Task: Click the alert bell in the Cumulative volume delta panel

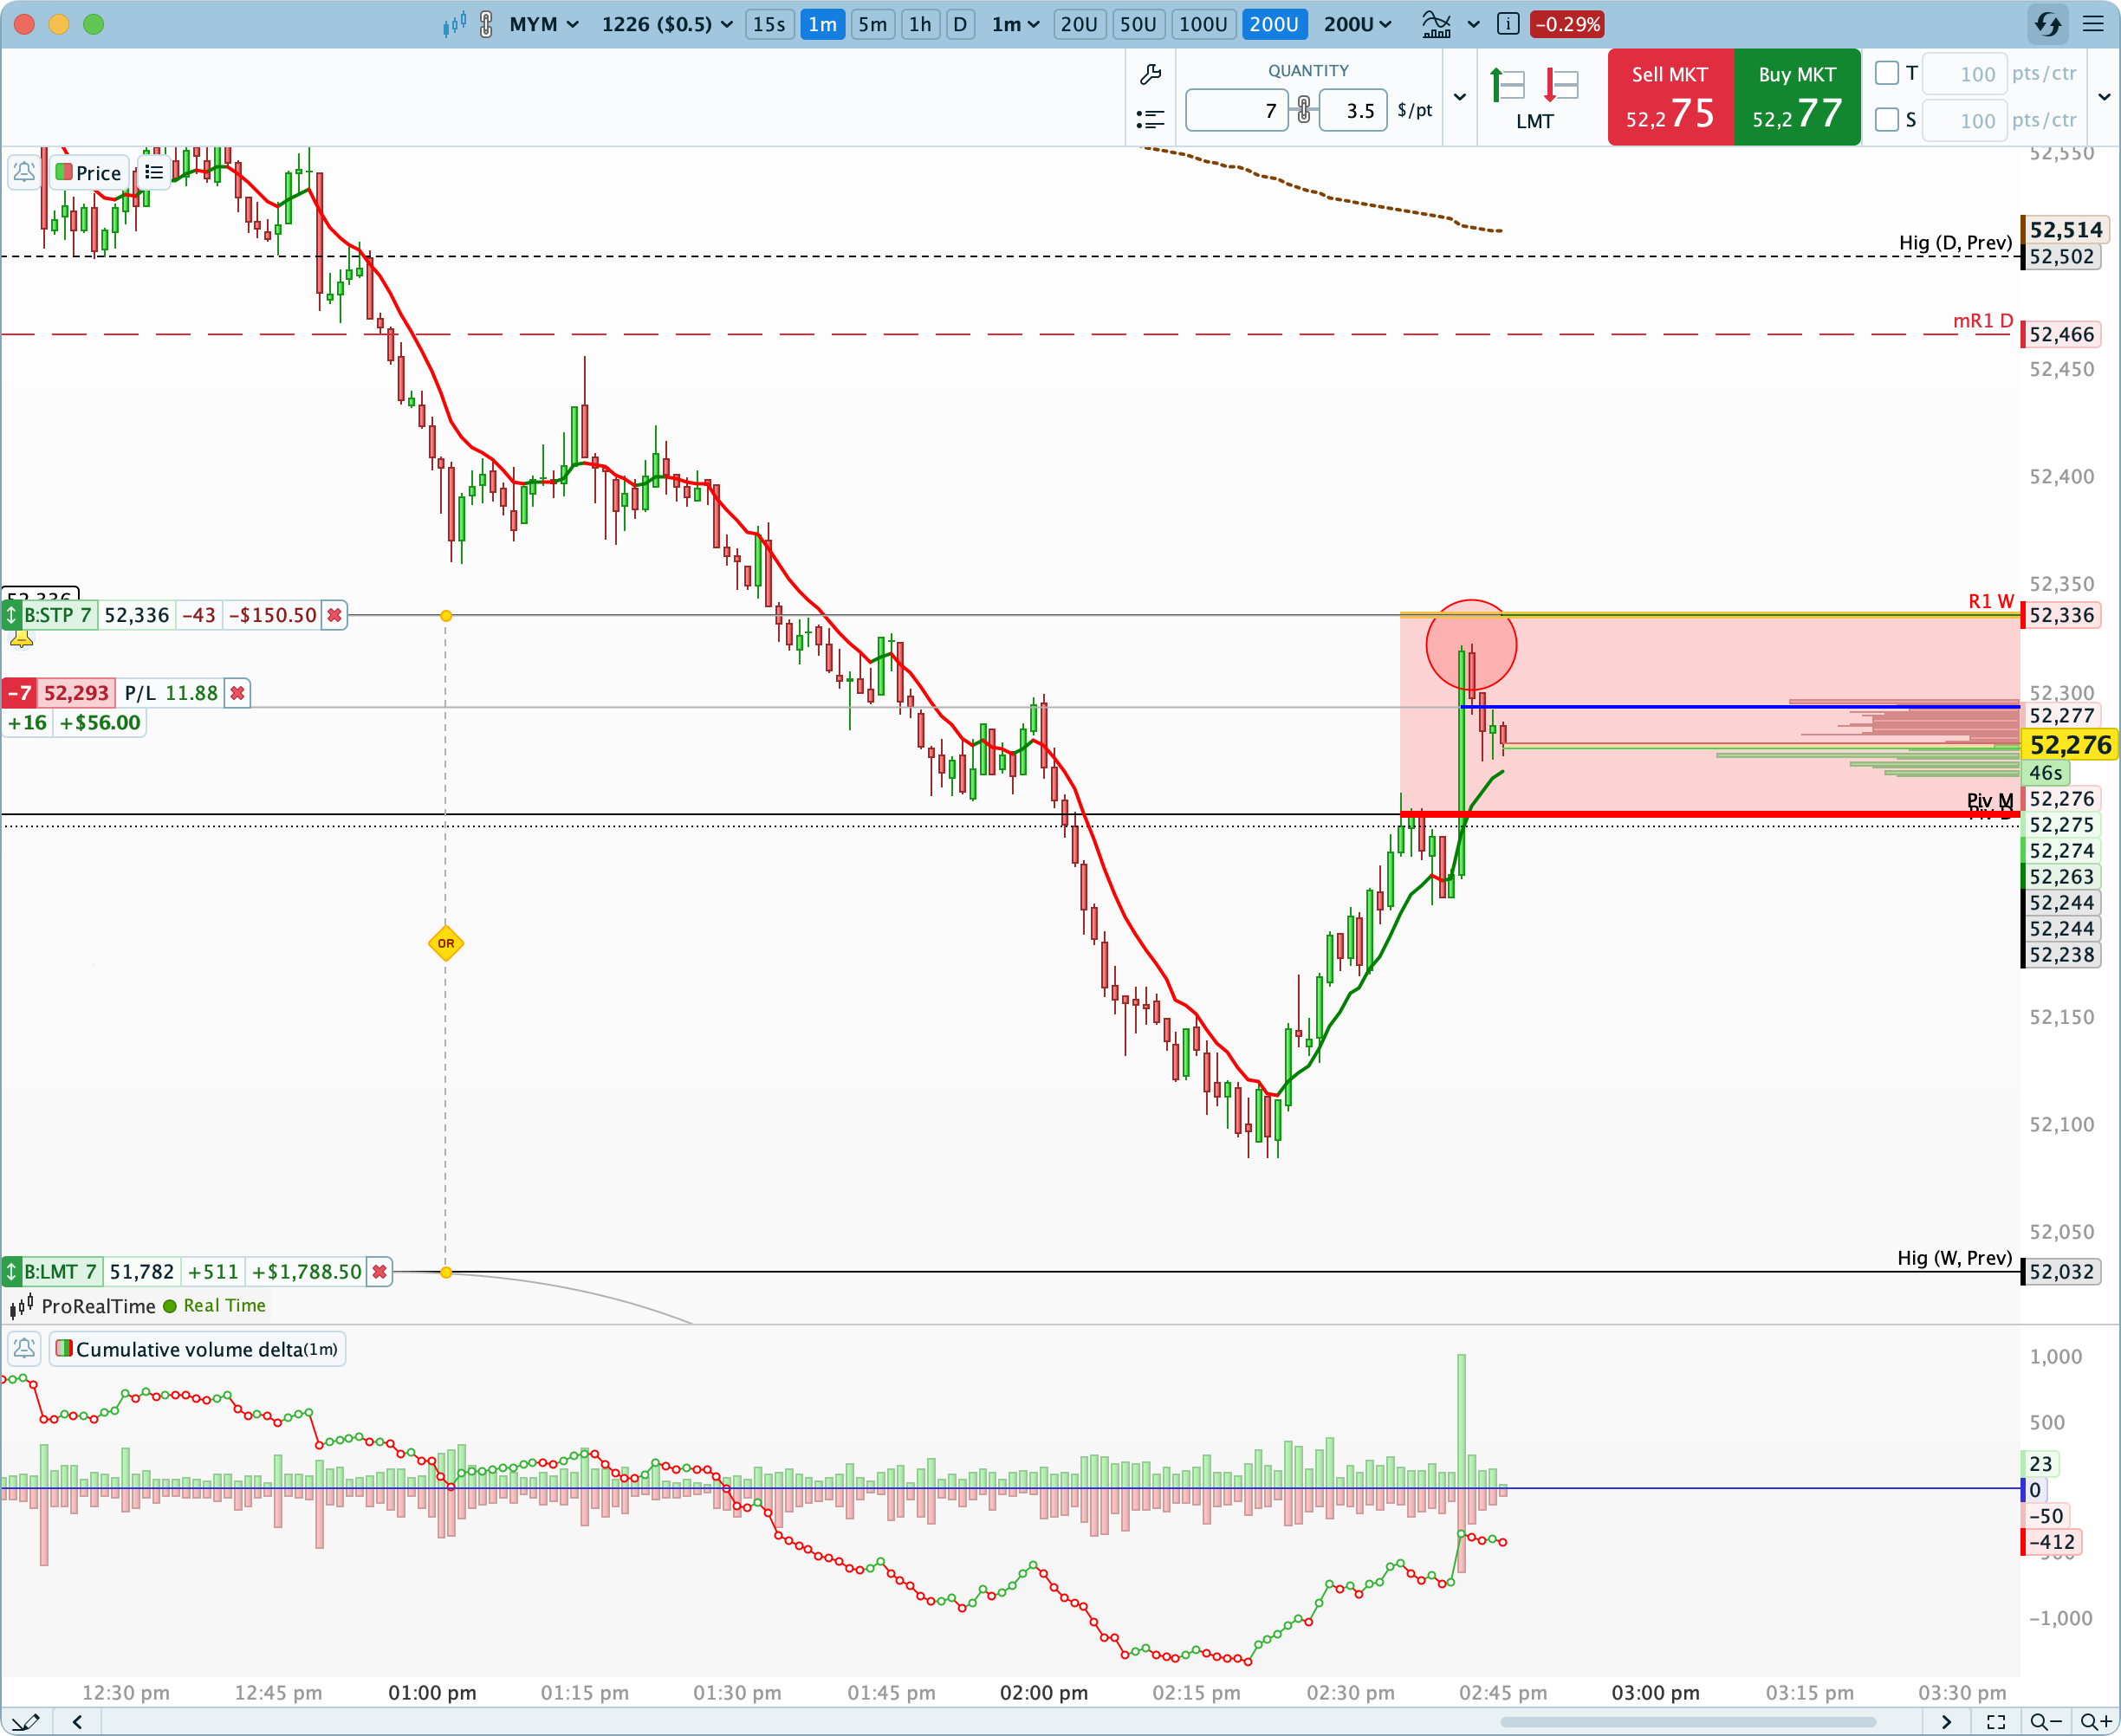Action: point(24,1349)
